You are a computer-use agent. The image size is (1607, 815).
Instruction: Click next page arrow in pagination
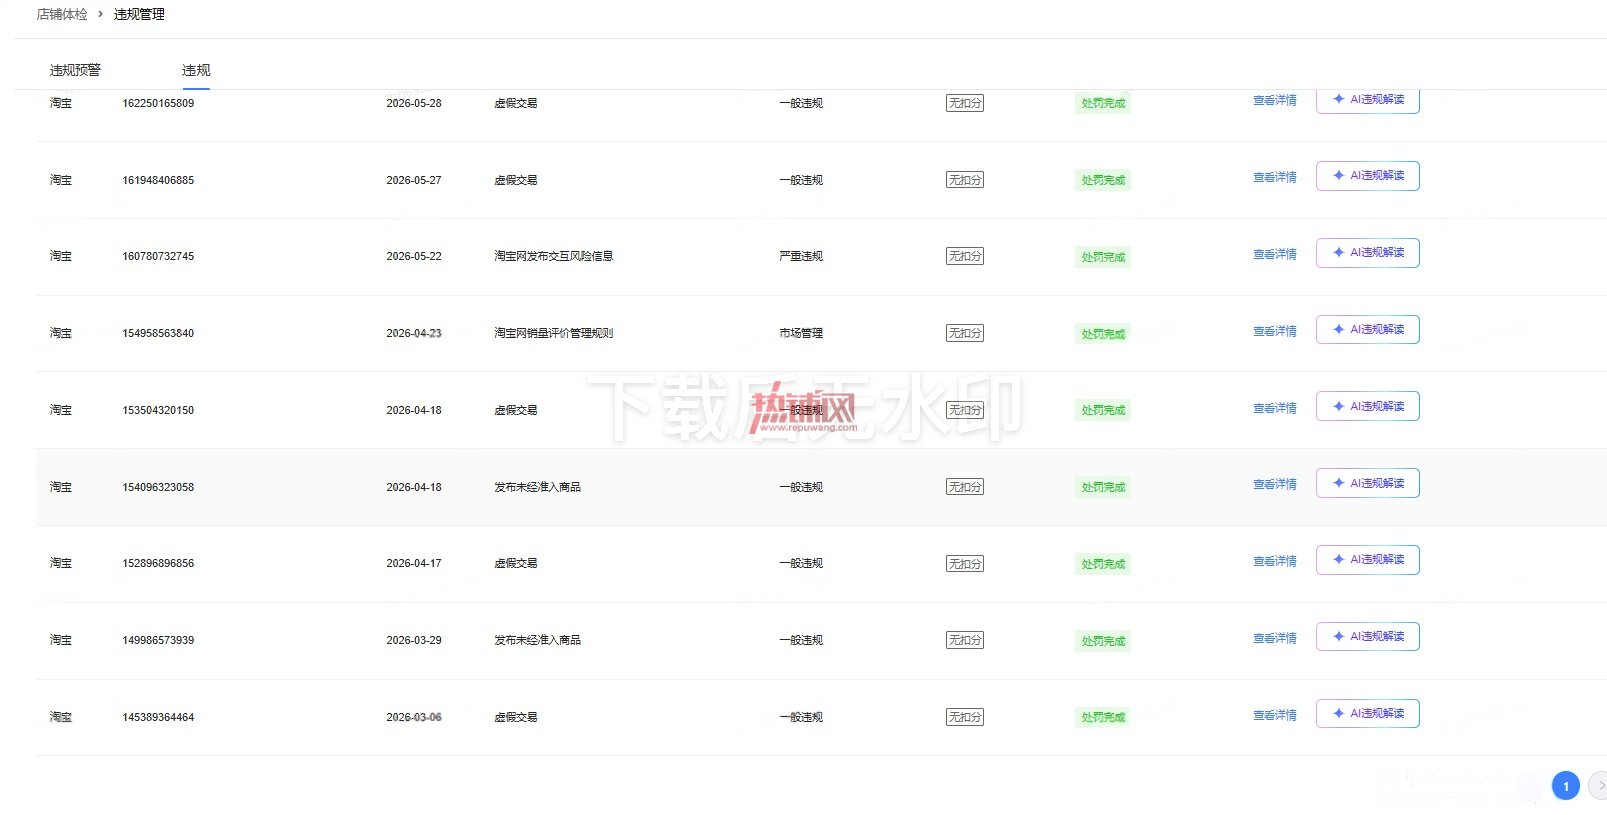point(1599,786)
